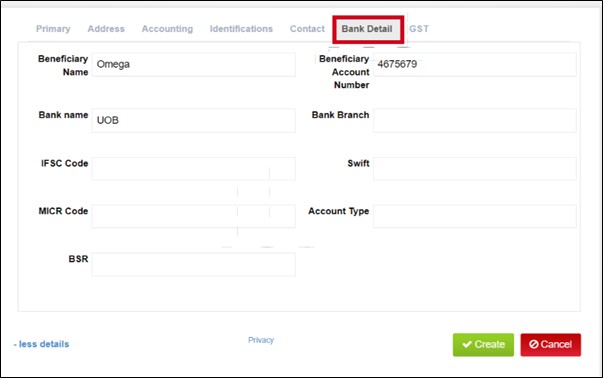Collapse form with less details link

[42, 344]
